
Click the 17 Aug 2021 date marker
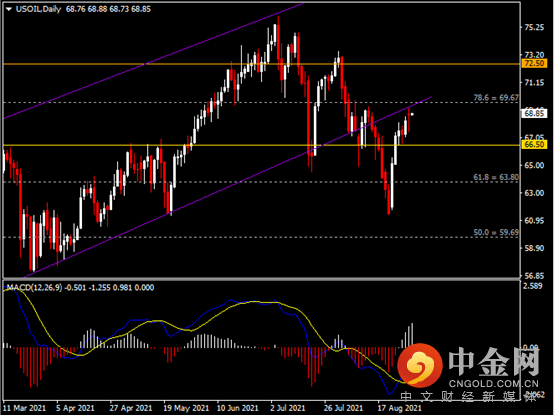pyautogui.click(x=400, y=408)
